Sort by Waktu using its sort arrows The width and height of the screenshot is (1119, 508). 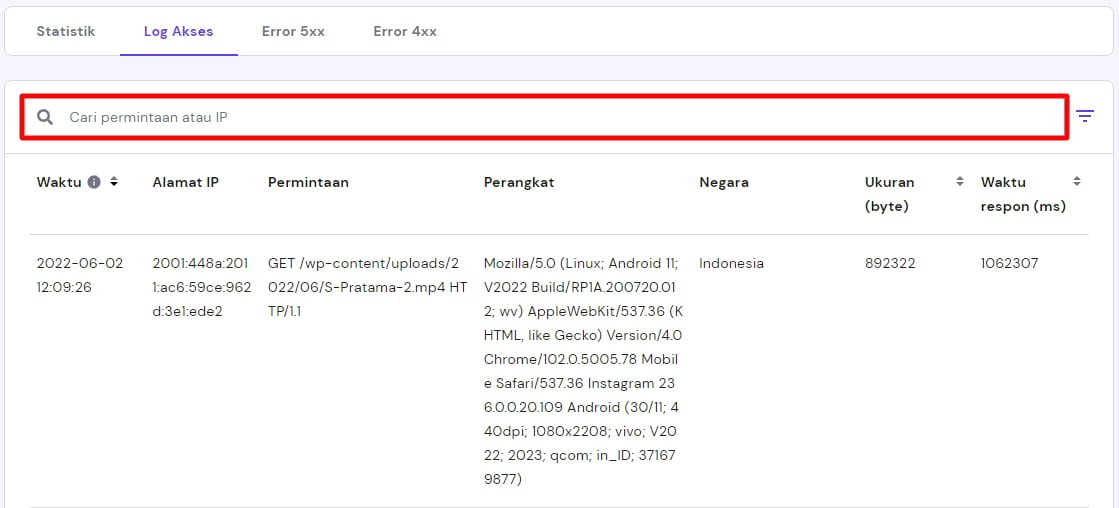[114, 182]
